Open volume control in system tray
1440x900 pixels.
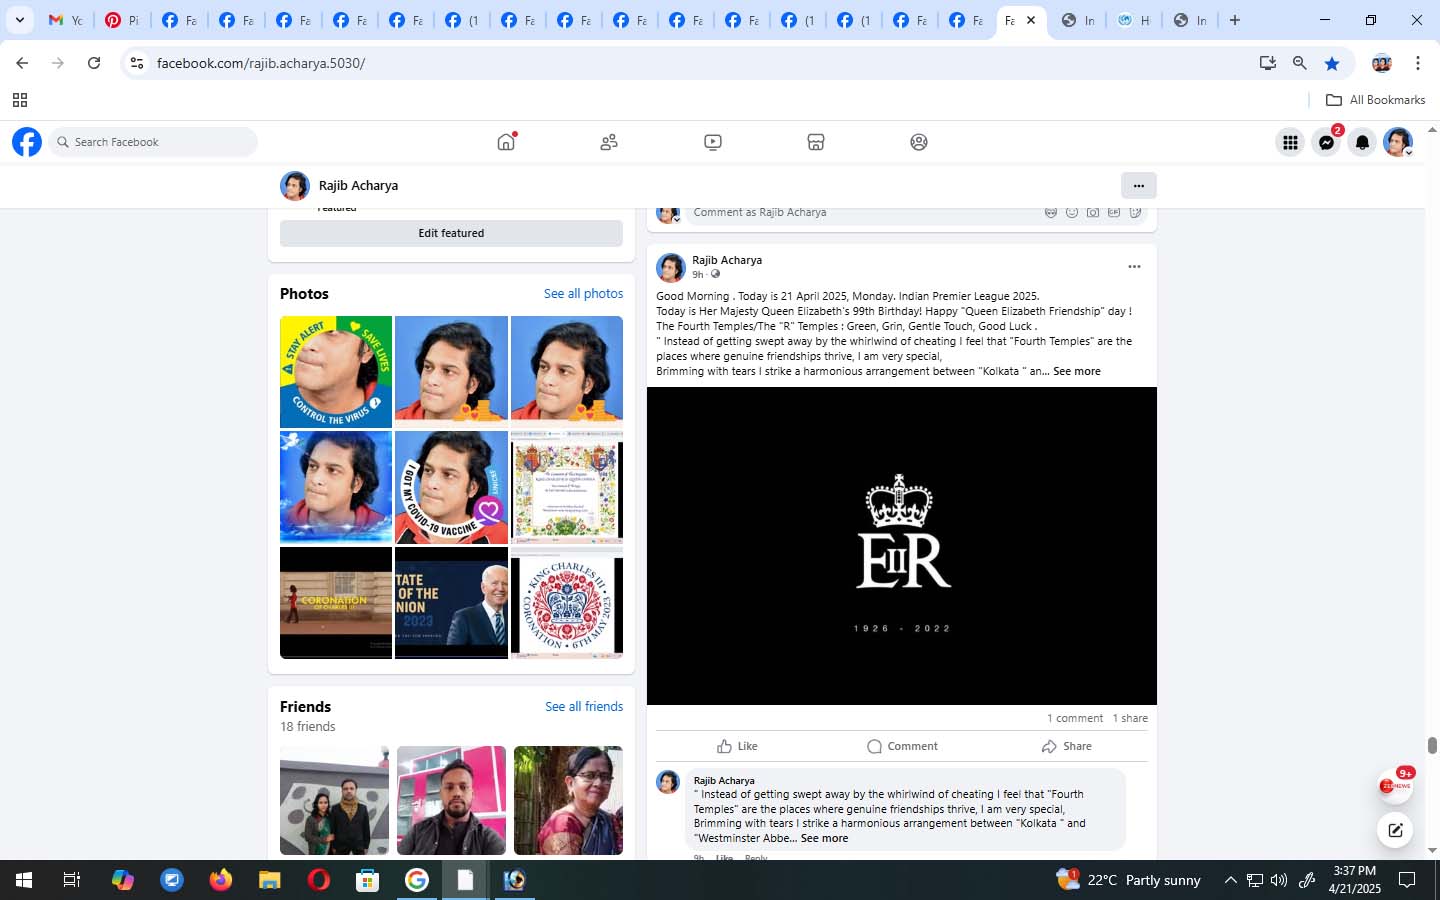pos(1279,880)
